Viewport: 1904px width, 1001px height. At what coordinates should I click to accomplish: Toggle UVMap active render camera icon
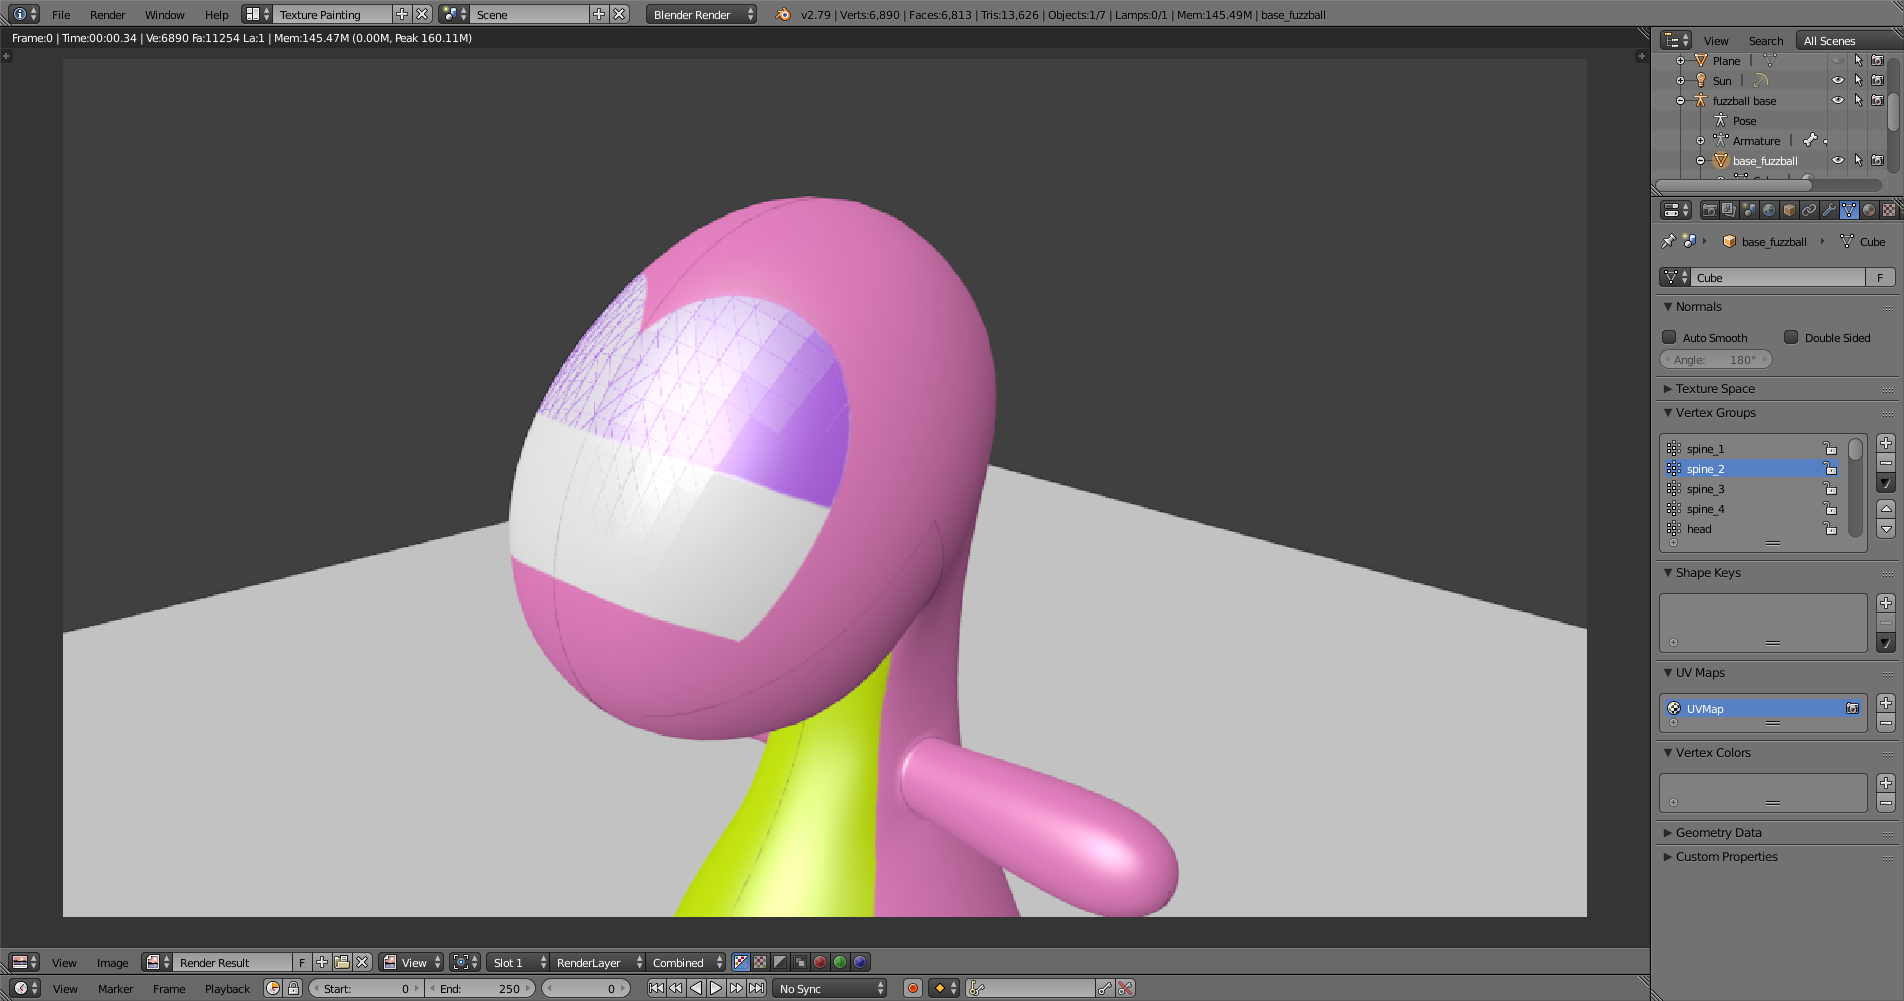pos(1852,708)
